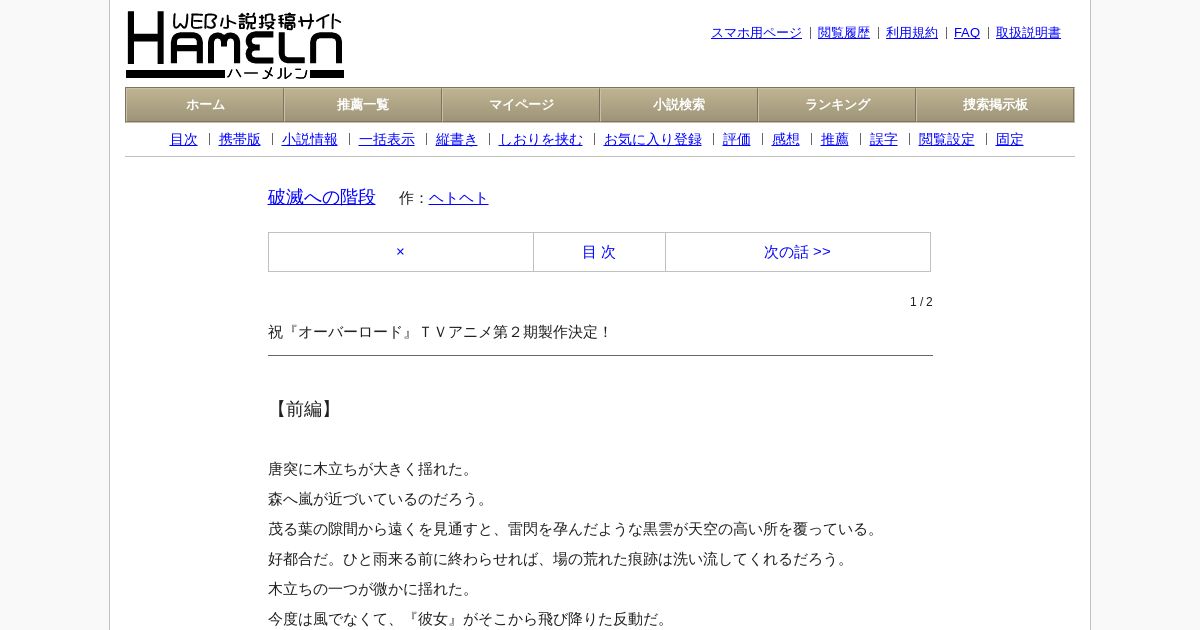Click the line 唐突に木立ちが大きく揺れた。
The width and height of the screenshot is (1200, 630).
372,469
